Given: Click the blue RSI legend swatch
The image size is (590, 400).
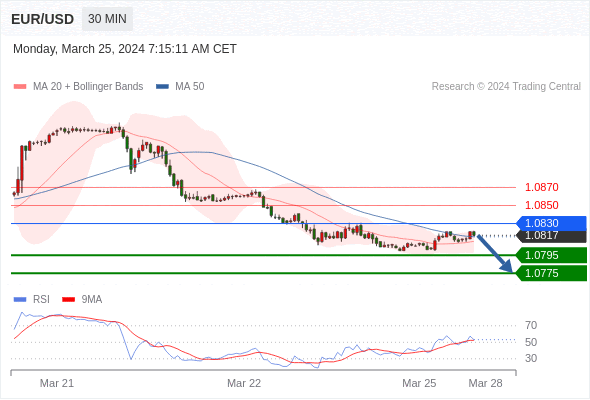Looking at the screenshot, I should pos(20,300).
